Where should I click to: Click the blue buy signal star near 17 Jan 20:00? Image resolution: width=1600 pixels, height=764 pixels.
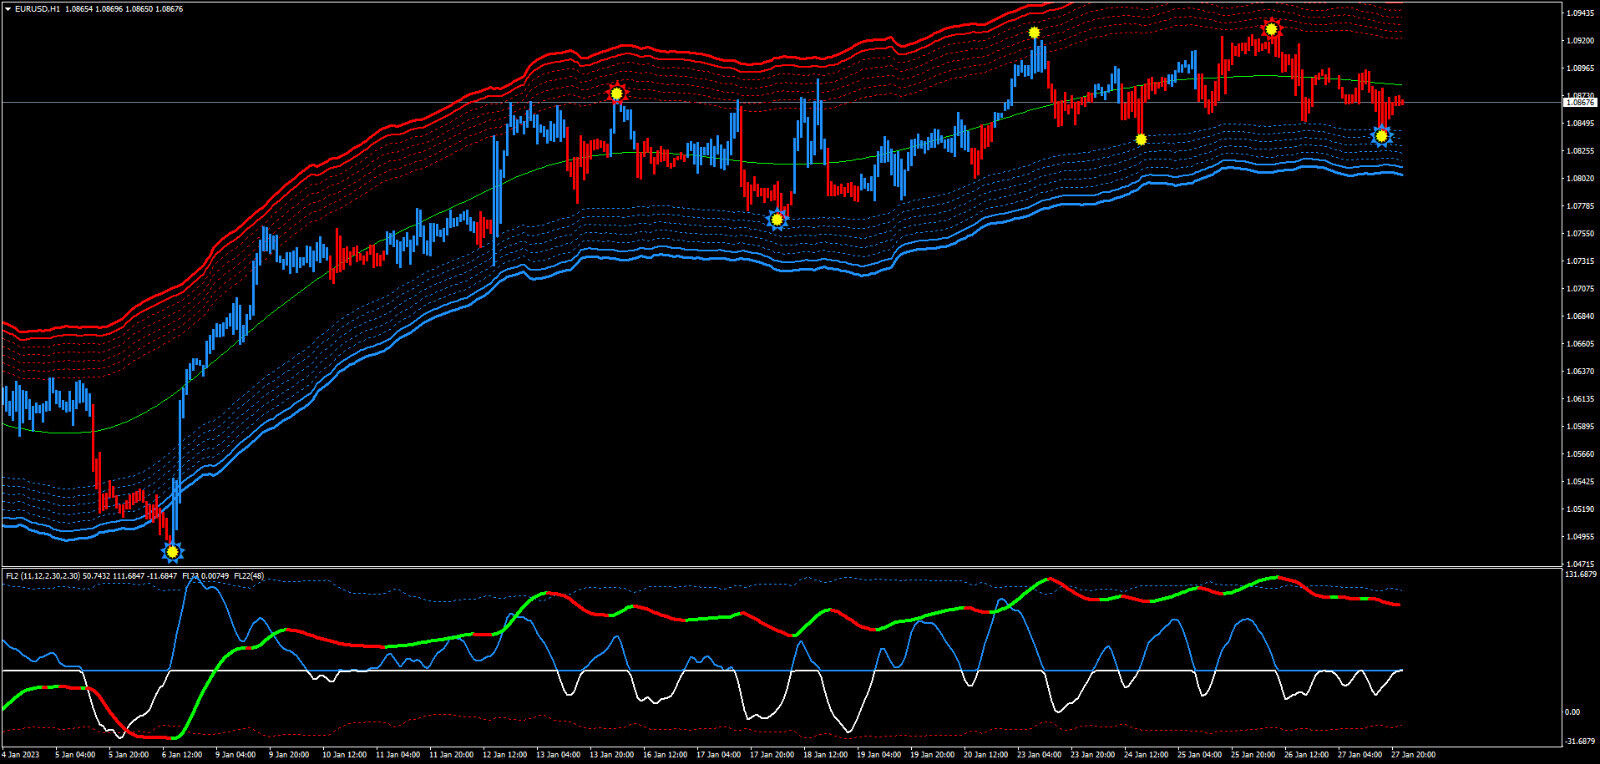pyautogui.click(x=777, y=220)
